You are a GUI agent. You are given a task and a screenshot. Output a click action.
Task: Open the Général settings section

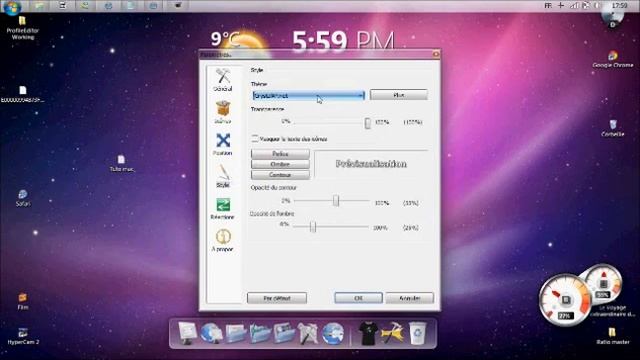[x=223, y=80]
